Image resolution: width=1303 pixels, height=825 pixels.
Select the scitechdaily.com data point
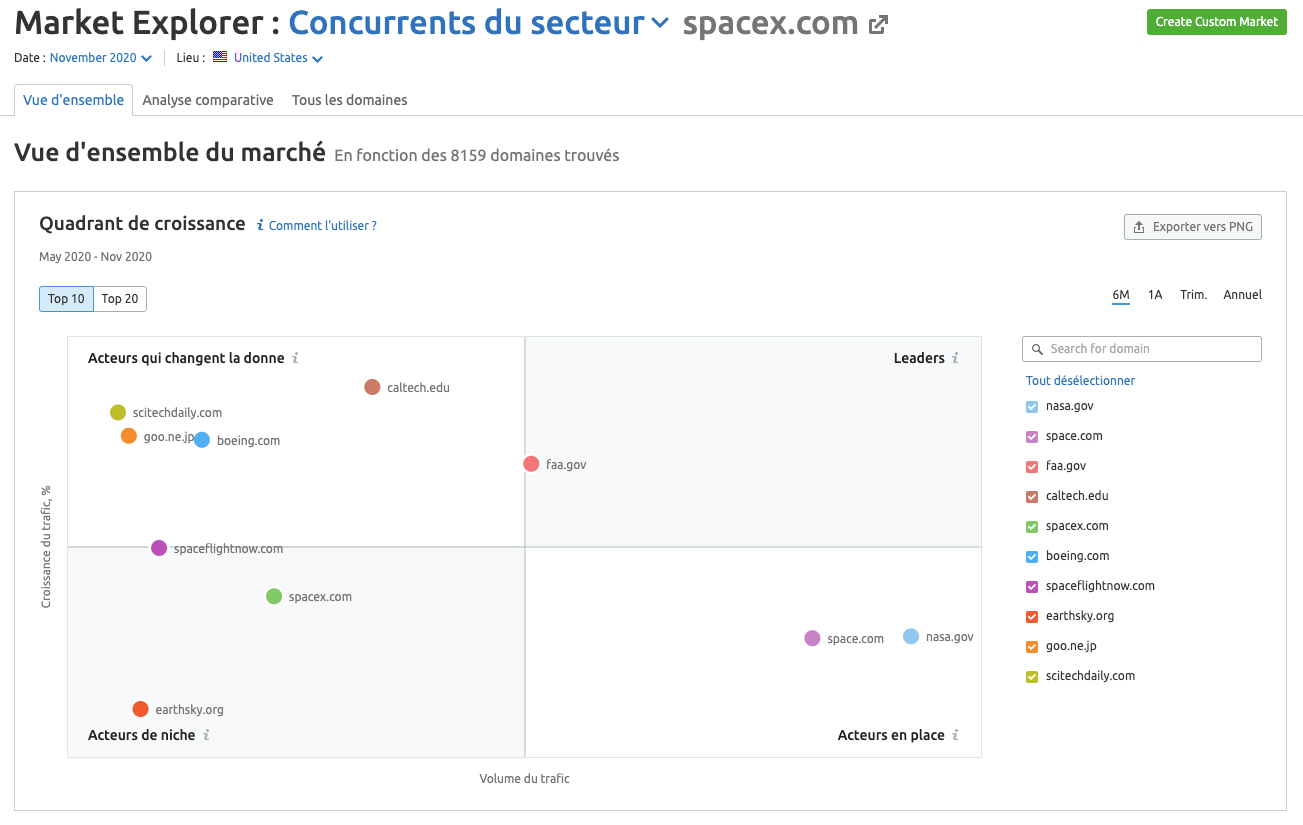[118, 412]
